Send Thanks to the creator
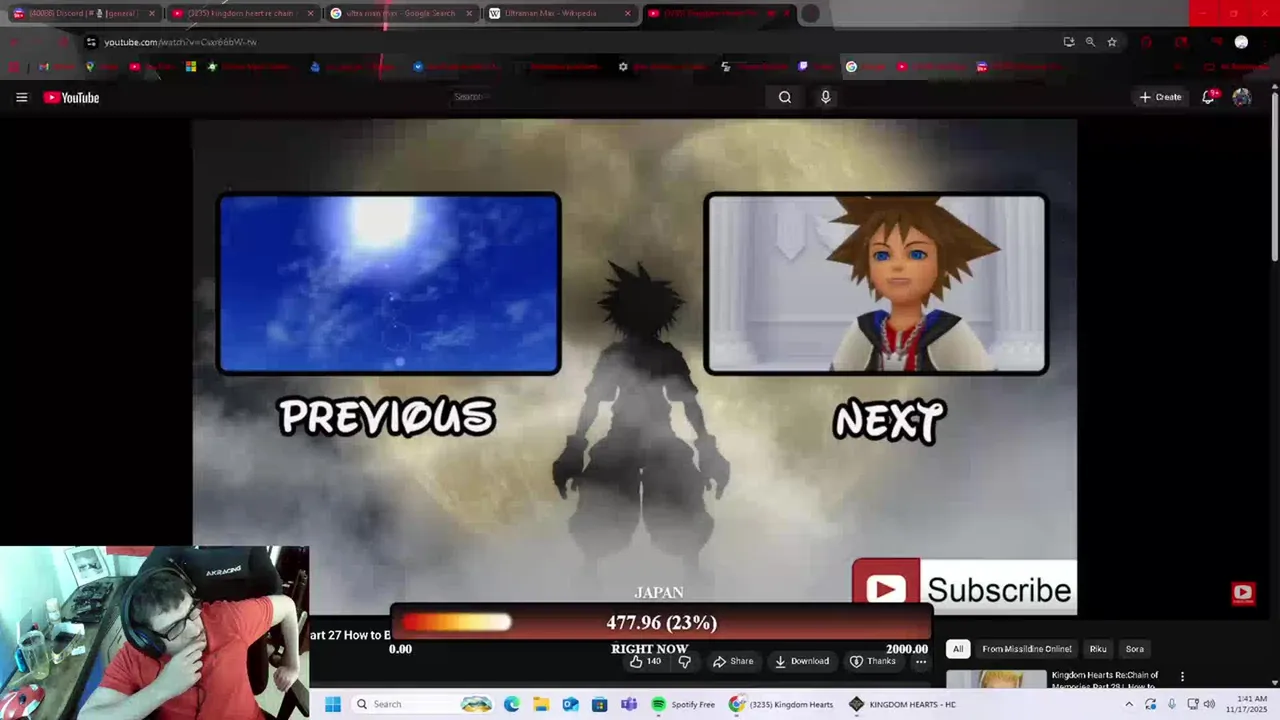 click(873, 661)
